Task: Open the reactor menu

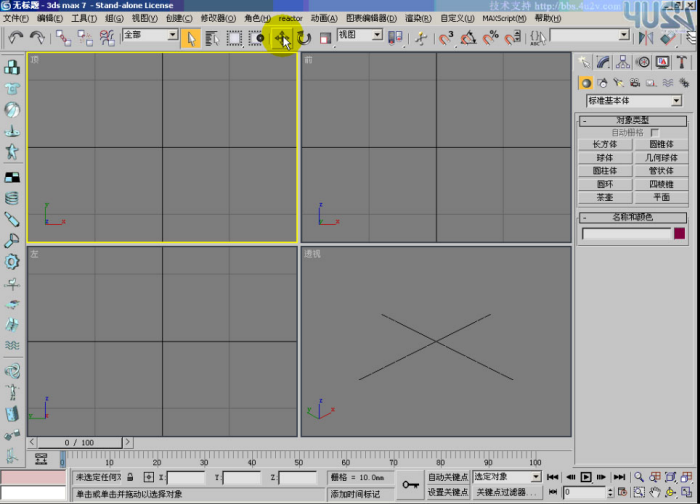Action: point(290,18)
